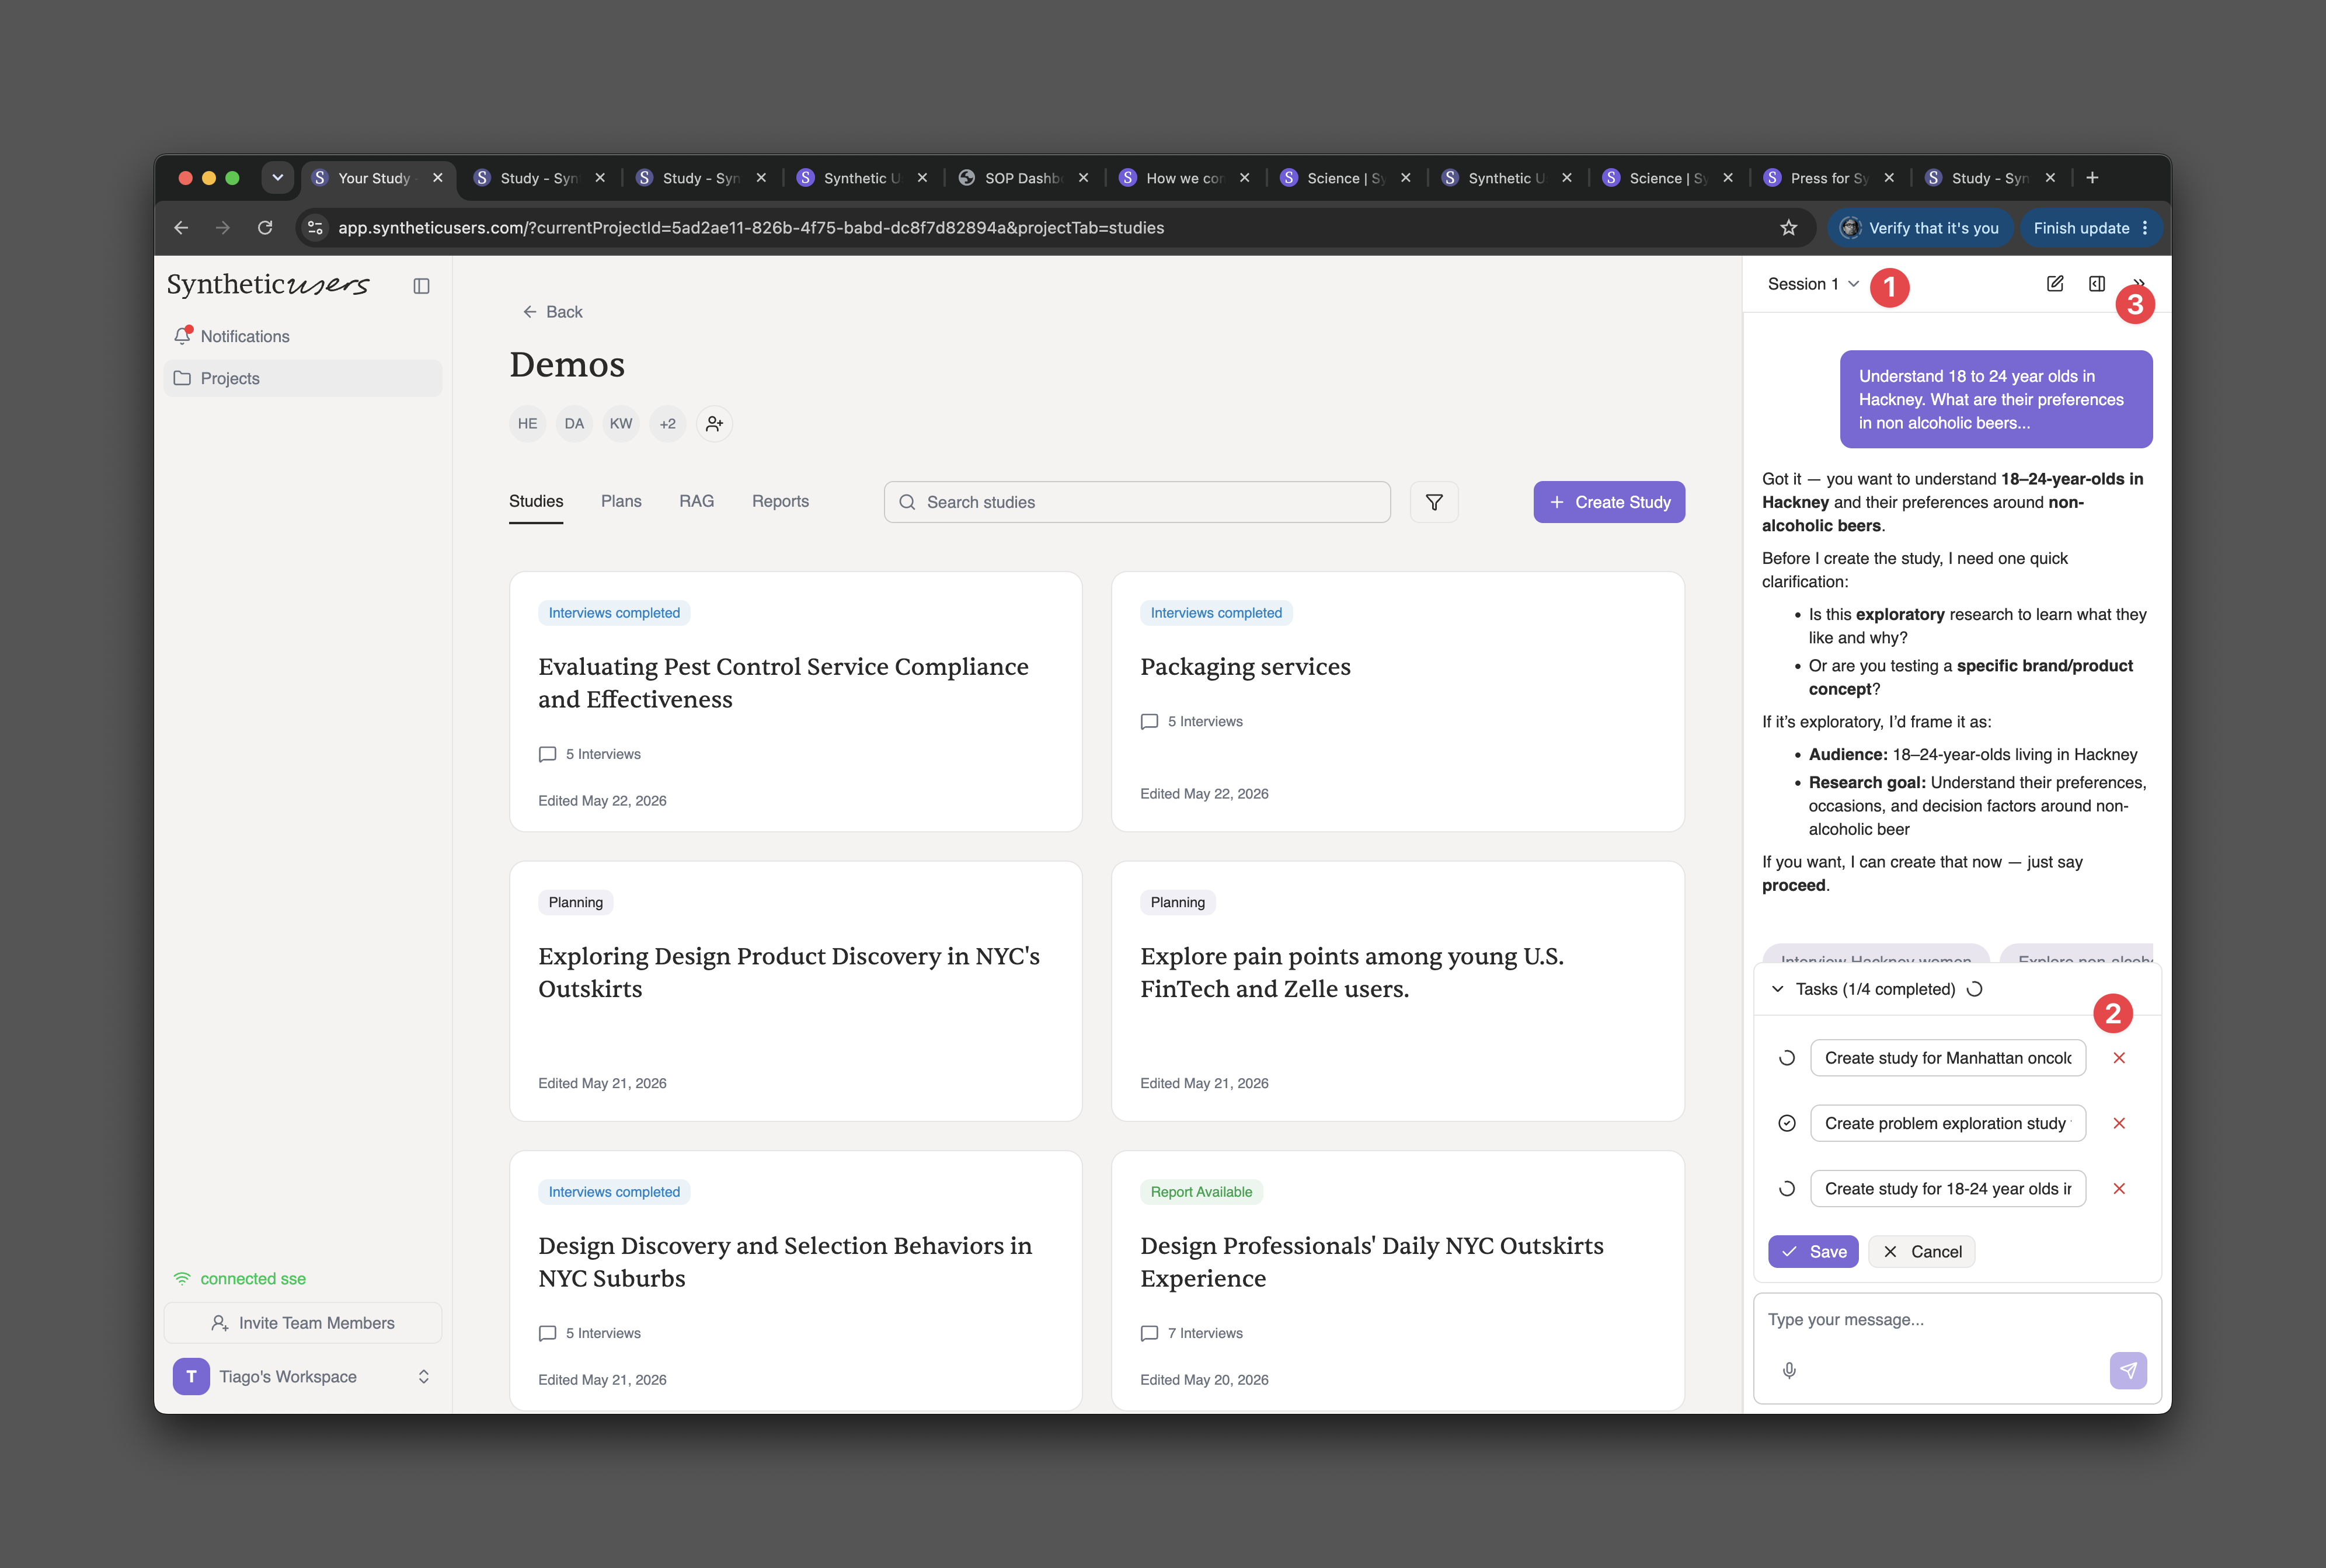Open Exploring Design Product Discovery study

796,991
